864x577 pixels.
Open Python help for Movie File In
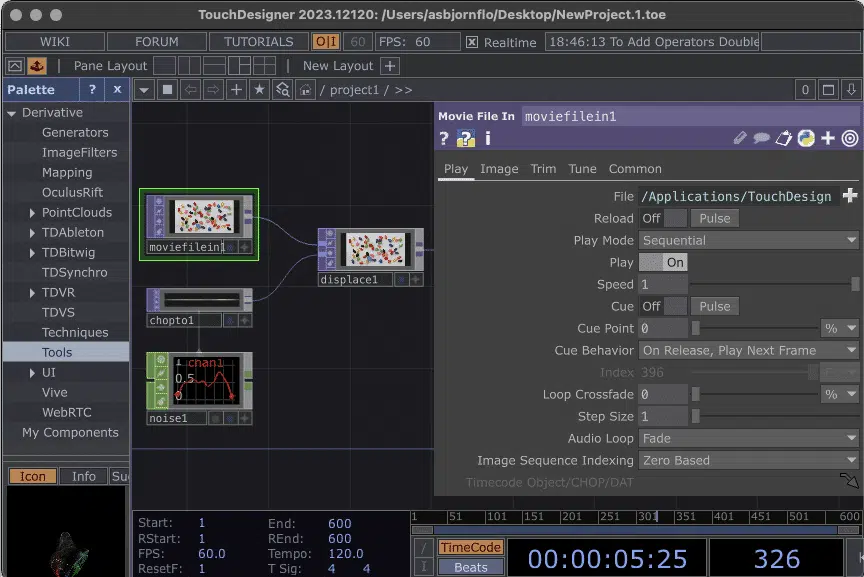coord(466,138)
